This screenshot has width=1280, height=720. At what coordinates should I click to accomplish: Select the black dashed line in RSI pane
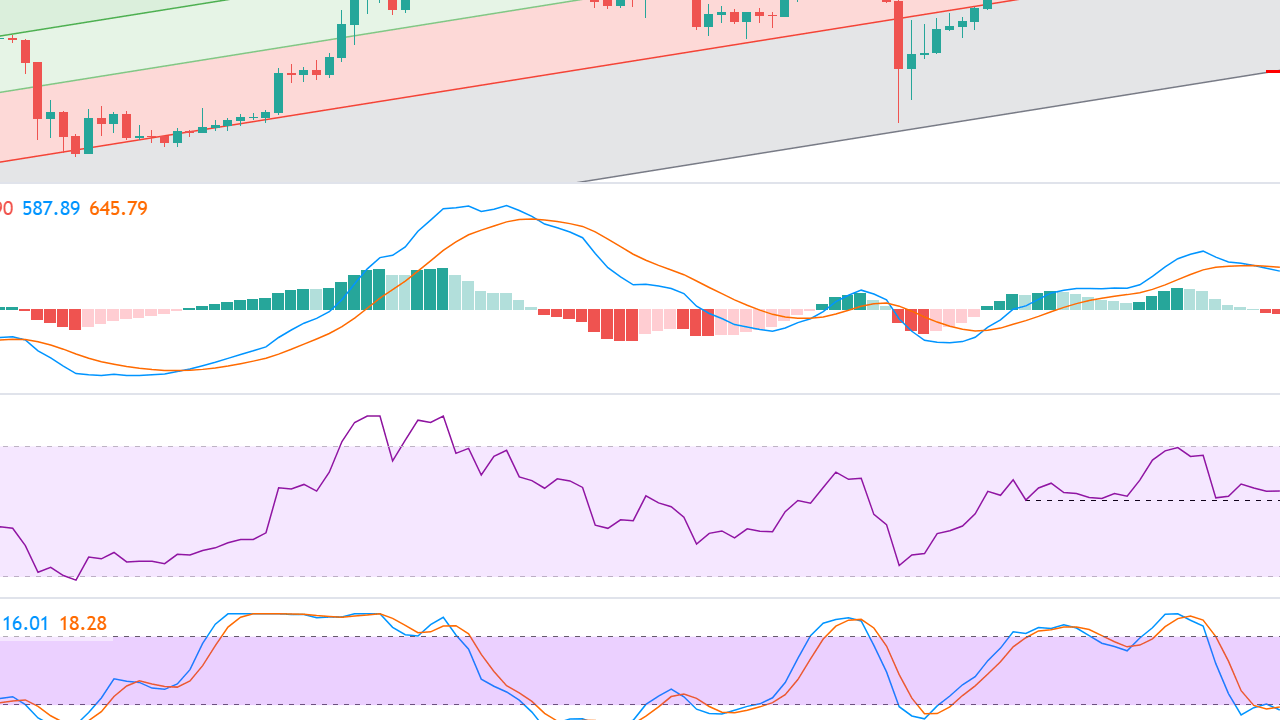click(x=1153, y=500)
